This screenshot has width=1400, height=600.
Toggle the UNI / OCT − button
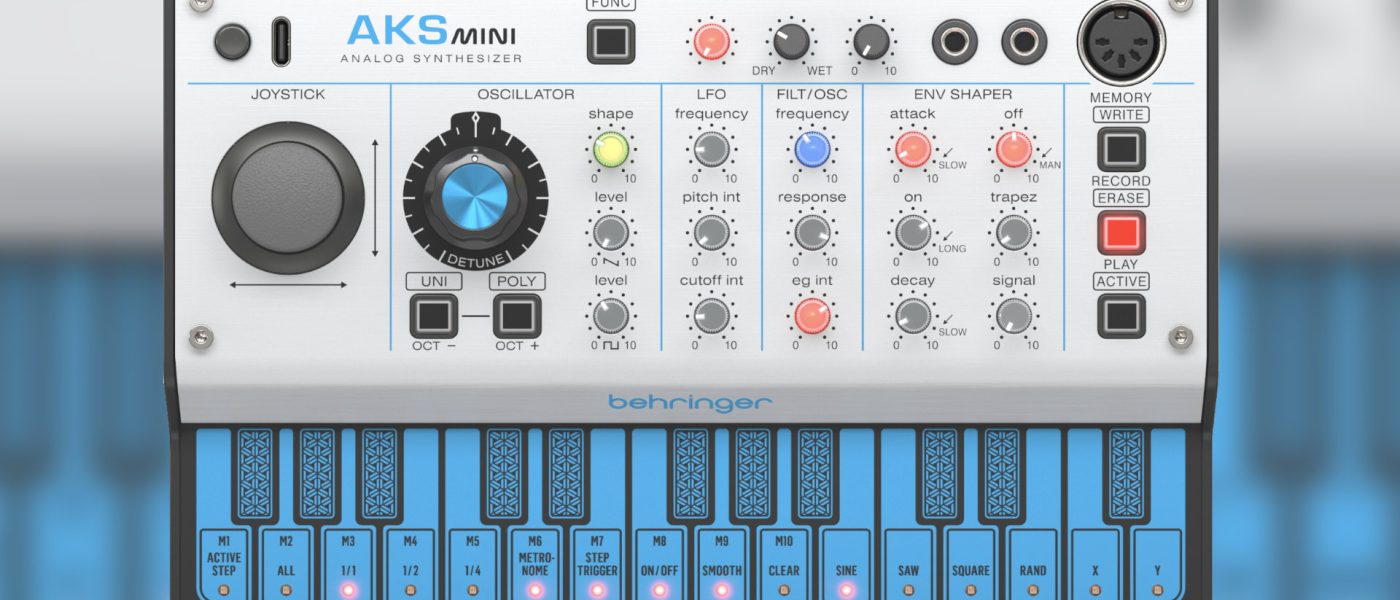[x=434, y=317]
